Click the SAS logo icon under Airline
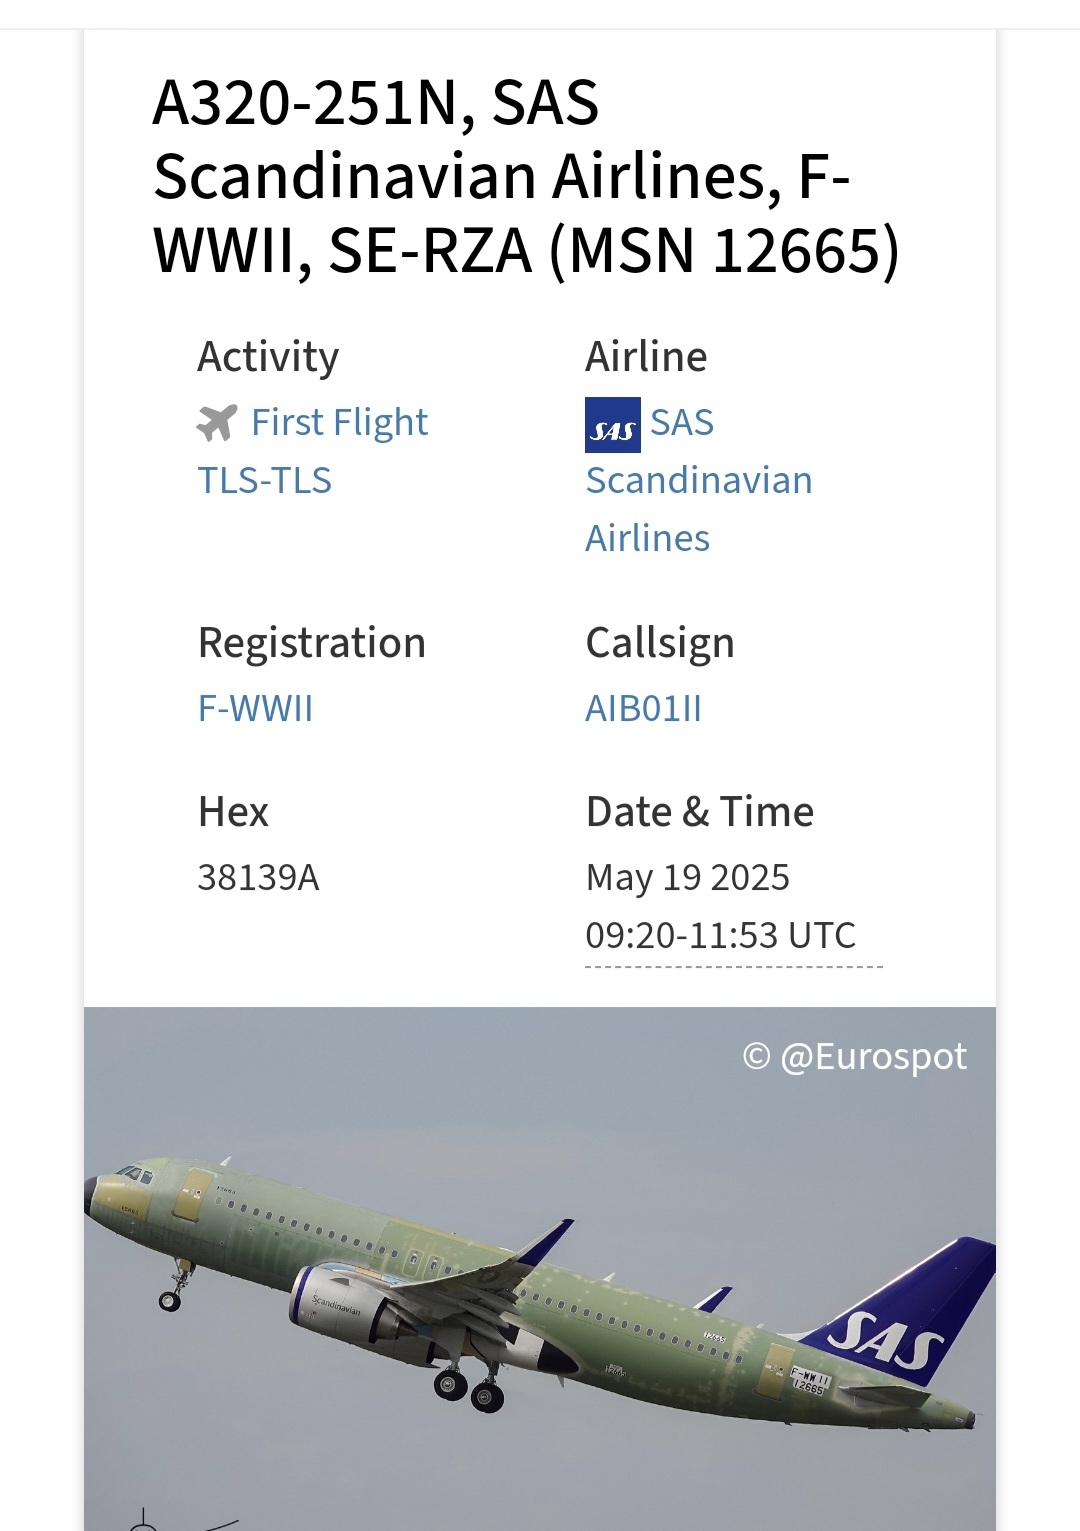The height and width of the screenshot is (1531, 1080). (612, 425)
